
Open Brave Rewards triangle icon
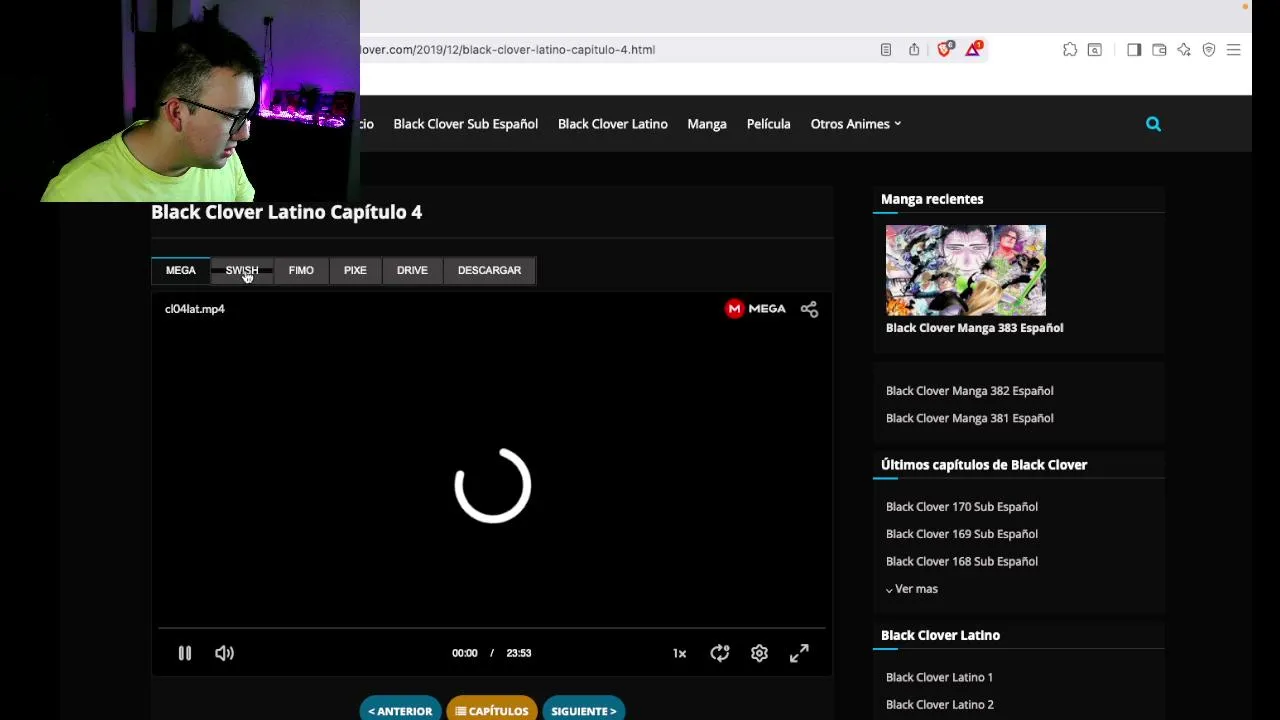(x=973, y=49)
